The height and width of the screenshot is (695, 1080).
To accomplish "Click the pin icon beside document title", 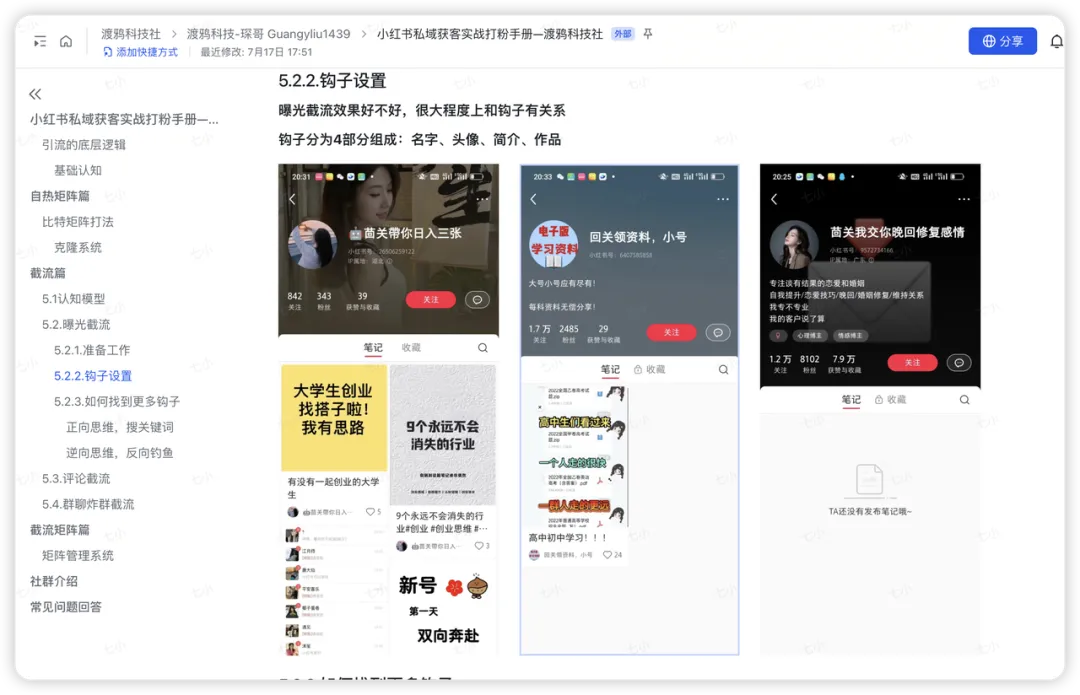I will pos(647,34).
